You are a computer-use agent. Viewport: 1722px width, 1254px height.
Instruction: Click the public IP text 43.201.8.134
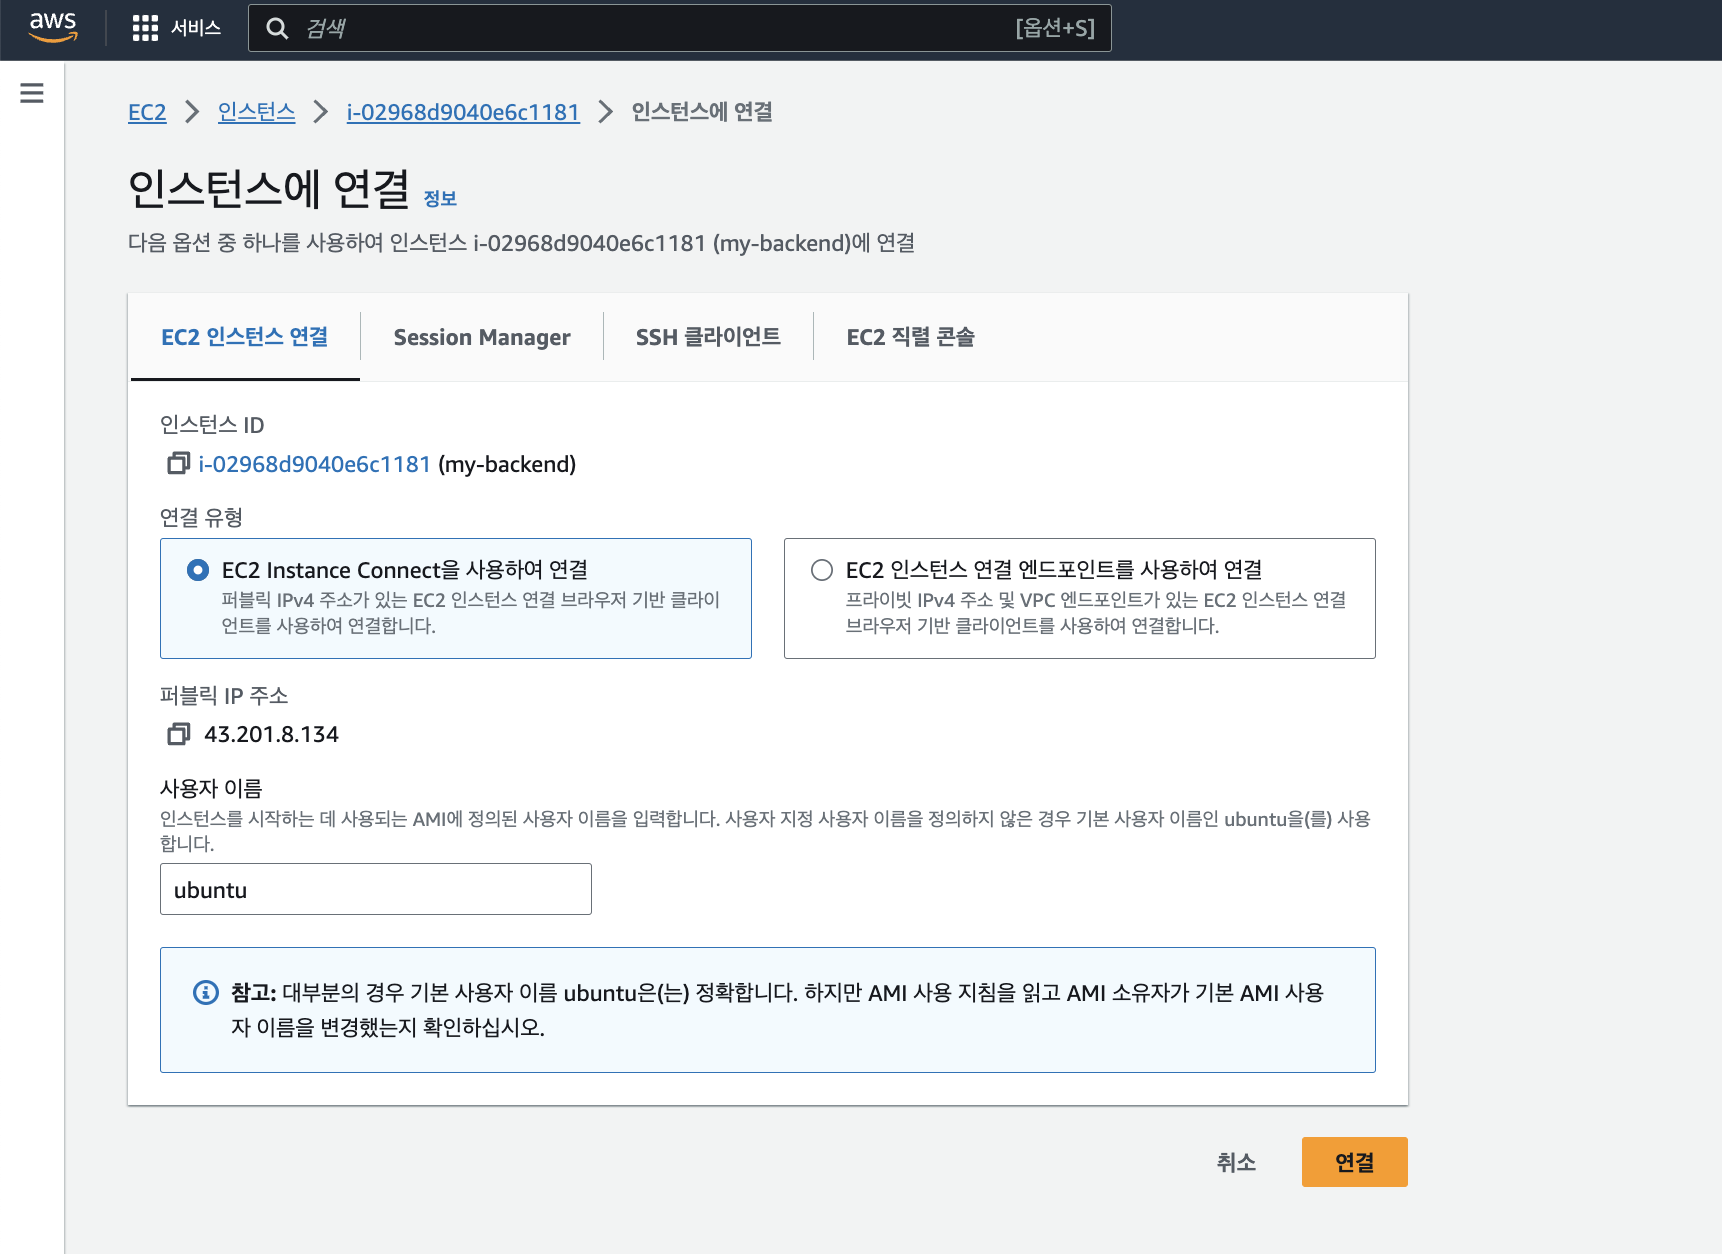tap(272, 734)
